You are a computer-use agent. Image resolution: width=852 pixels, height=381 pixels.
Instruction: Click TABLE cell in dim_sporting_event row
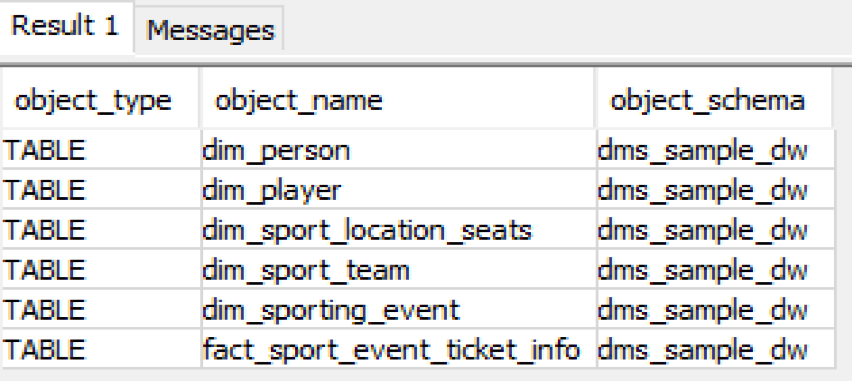point(101,309)
